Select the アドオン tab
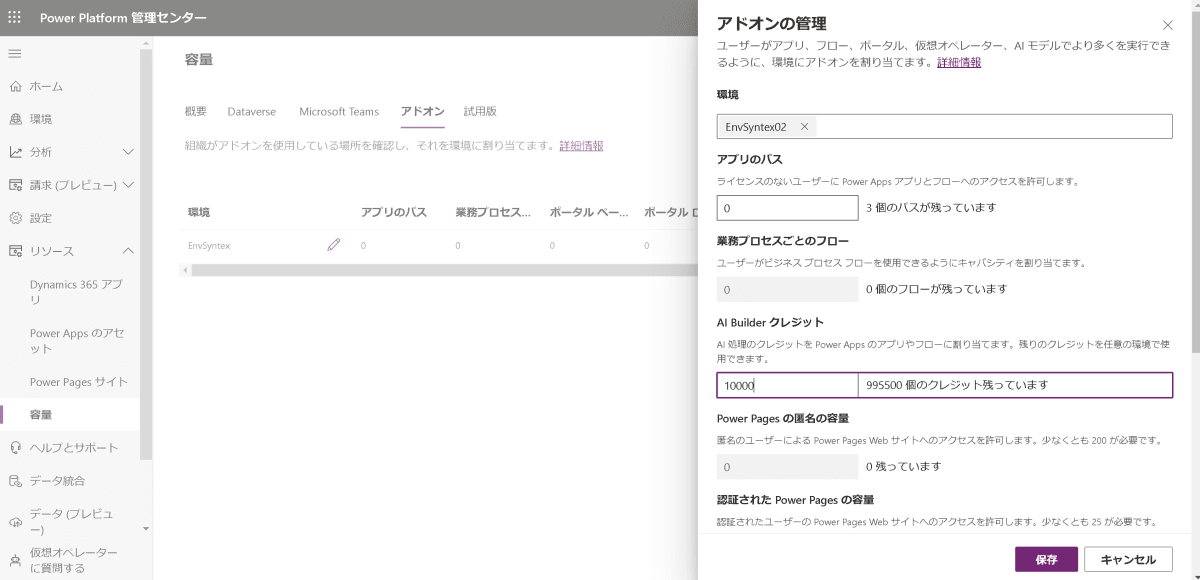The width and height of the screenshot is (1200, 580). [x=422, y=112]
